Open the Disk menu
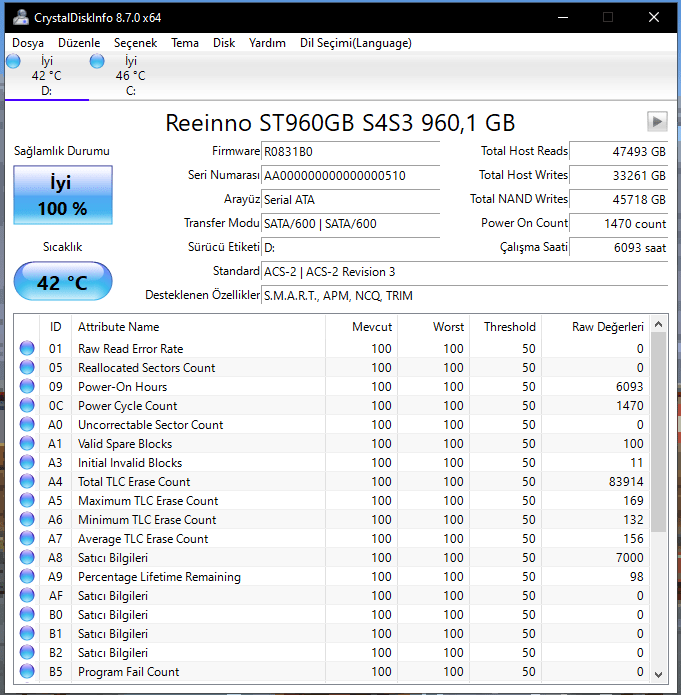This screenshot has width=681, height=695. coord(224,43)
